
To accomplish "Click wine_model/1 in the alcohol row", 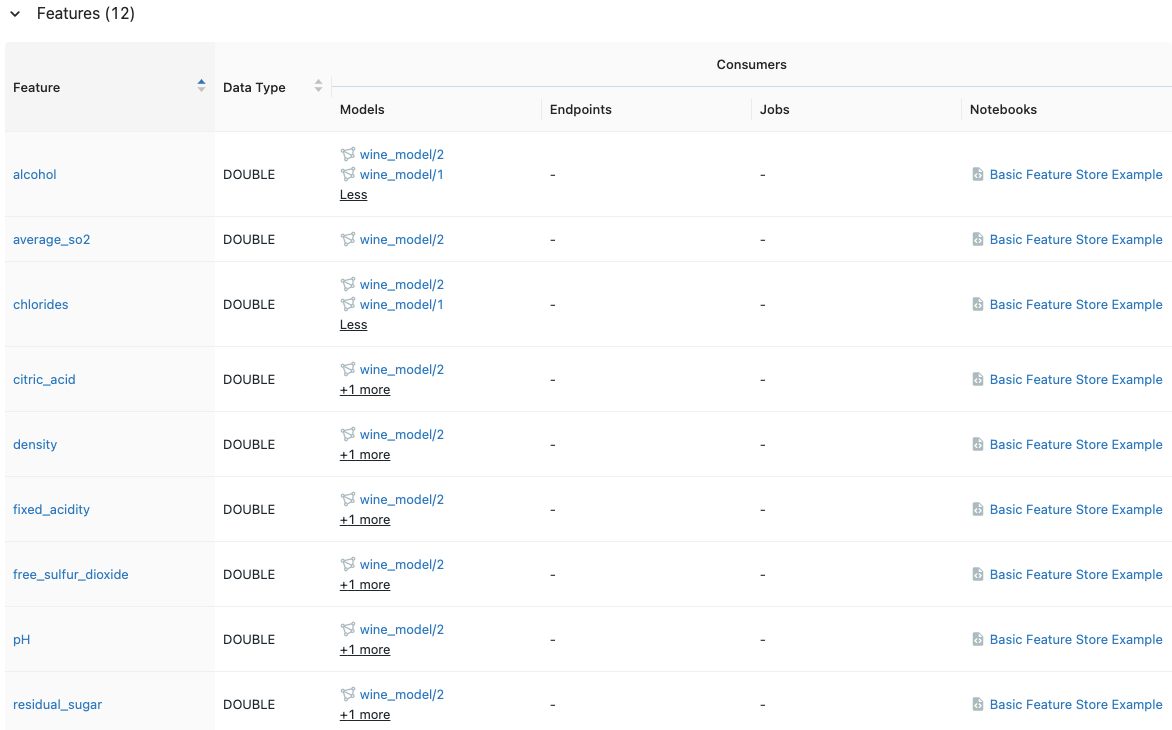I will [x=401, y=174].
